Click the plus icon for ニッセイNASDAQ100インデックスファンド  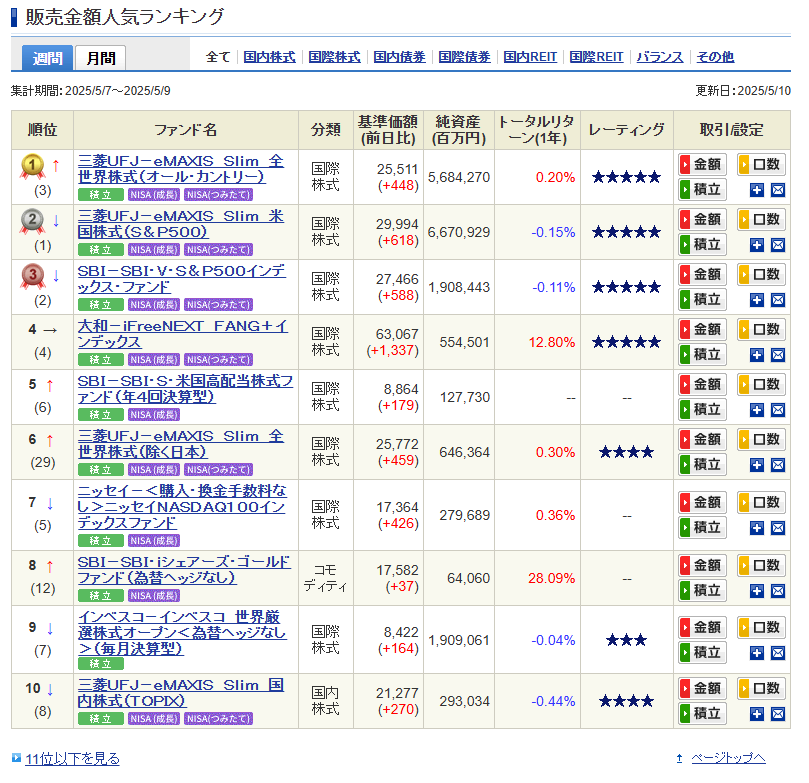pos(756,528)
